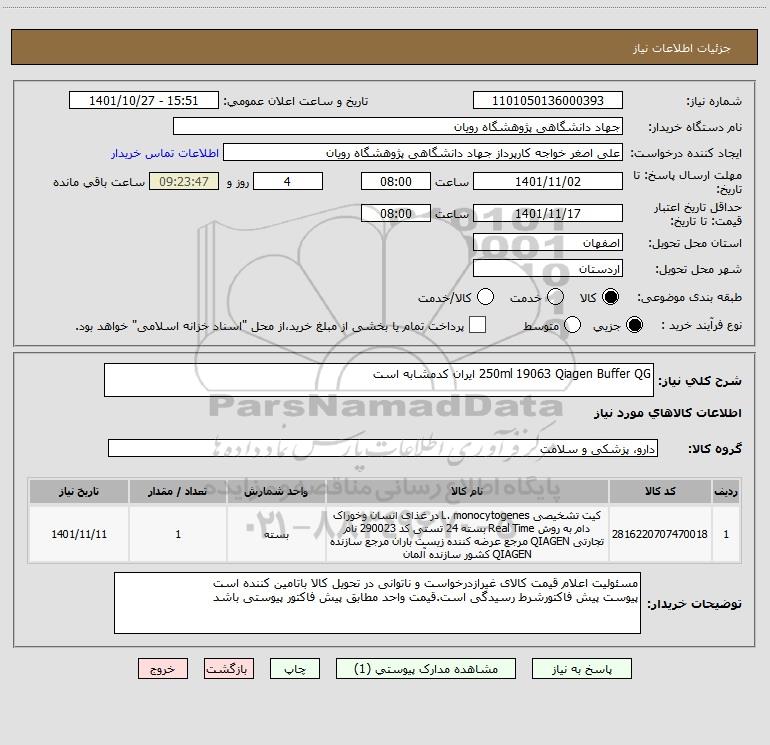Click the unit cell بسته
Viewport: 770px width, 745px height.
276,534
